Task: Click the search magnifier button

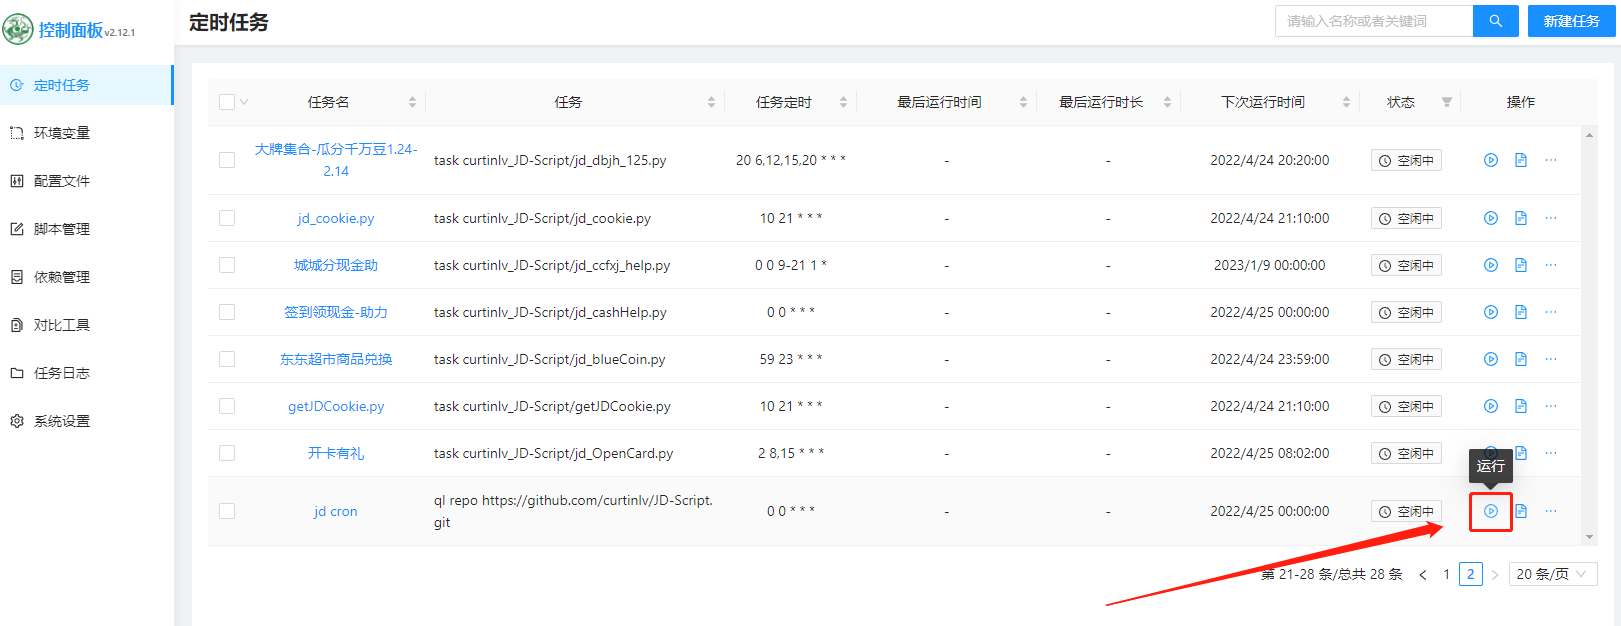Action: click(x=1495, y=21)
